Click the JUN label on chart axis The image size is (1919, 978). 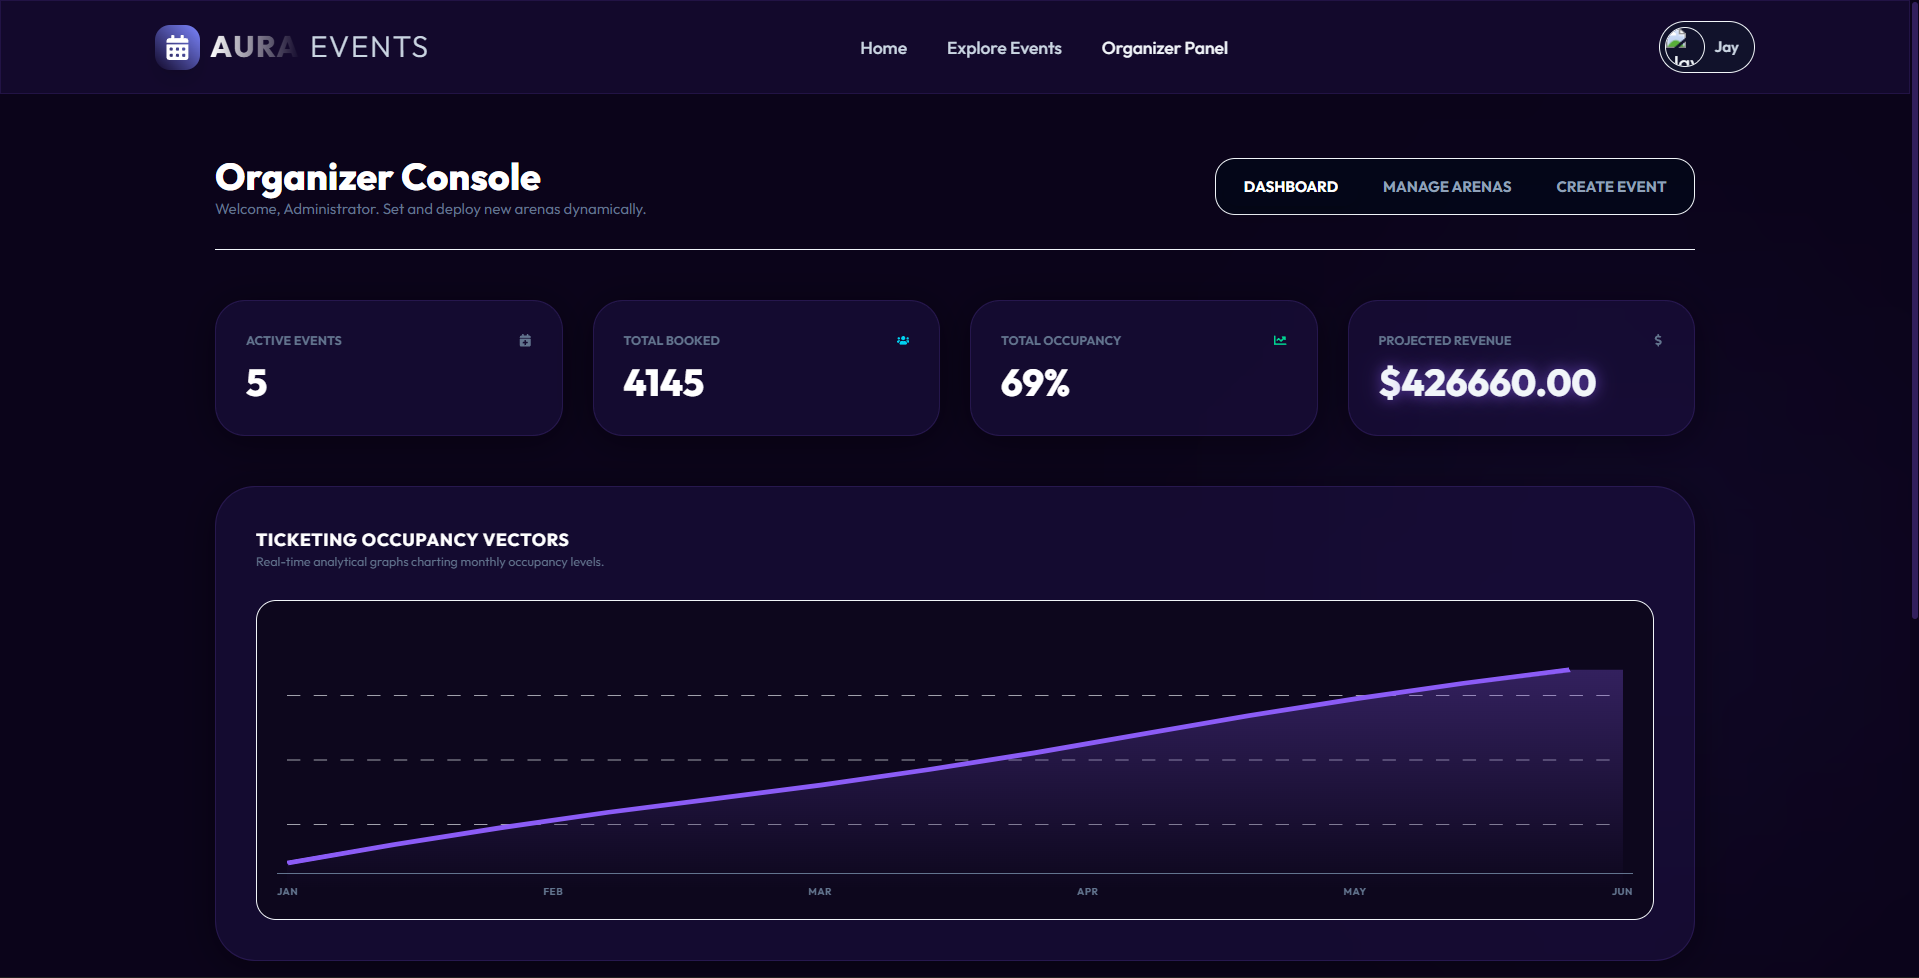pyautogui.click(x=1622, y=891)
